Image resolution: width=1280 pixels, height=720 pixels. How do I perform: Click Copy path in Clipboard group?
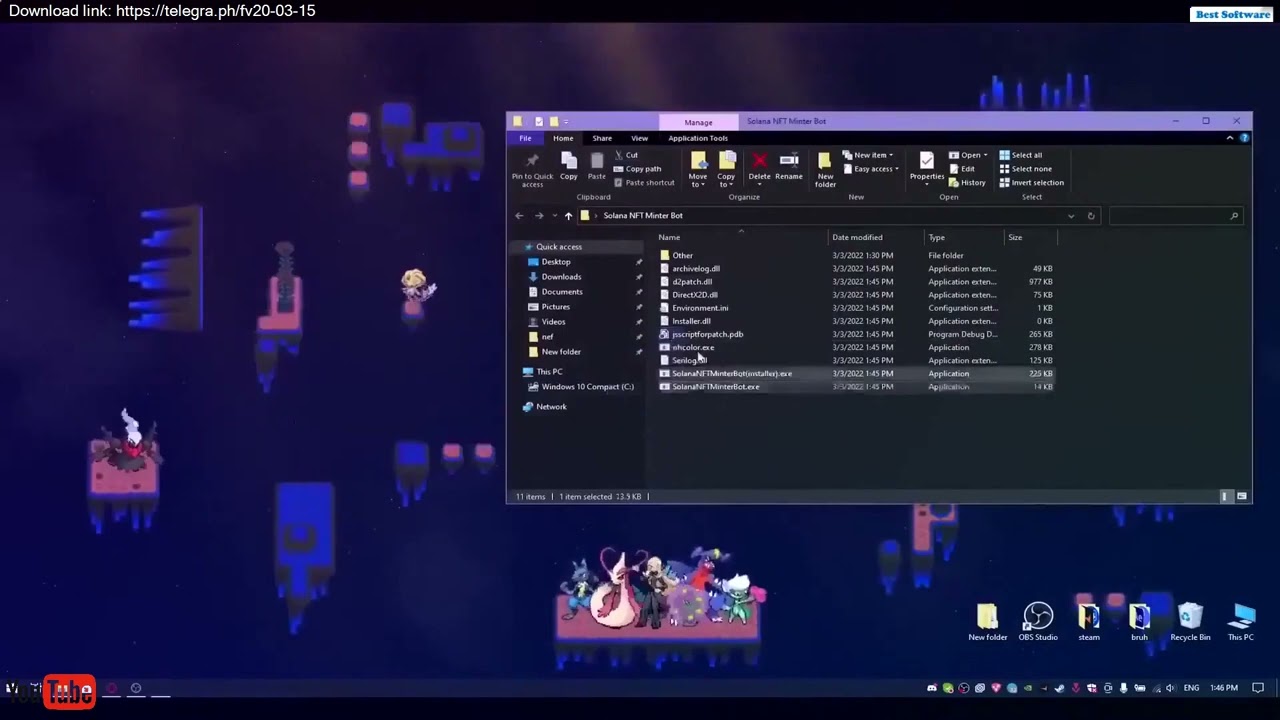pos(637,169)
